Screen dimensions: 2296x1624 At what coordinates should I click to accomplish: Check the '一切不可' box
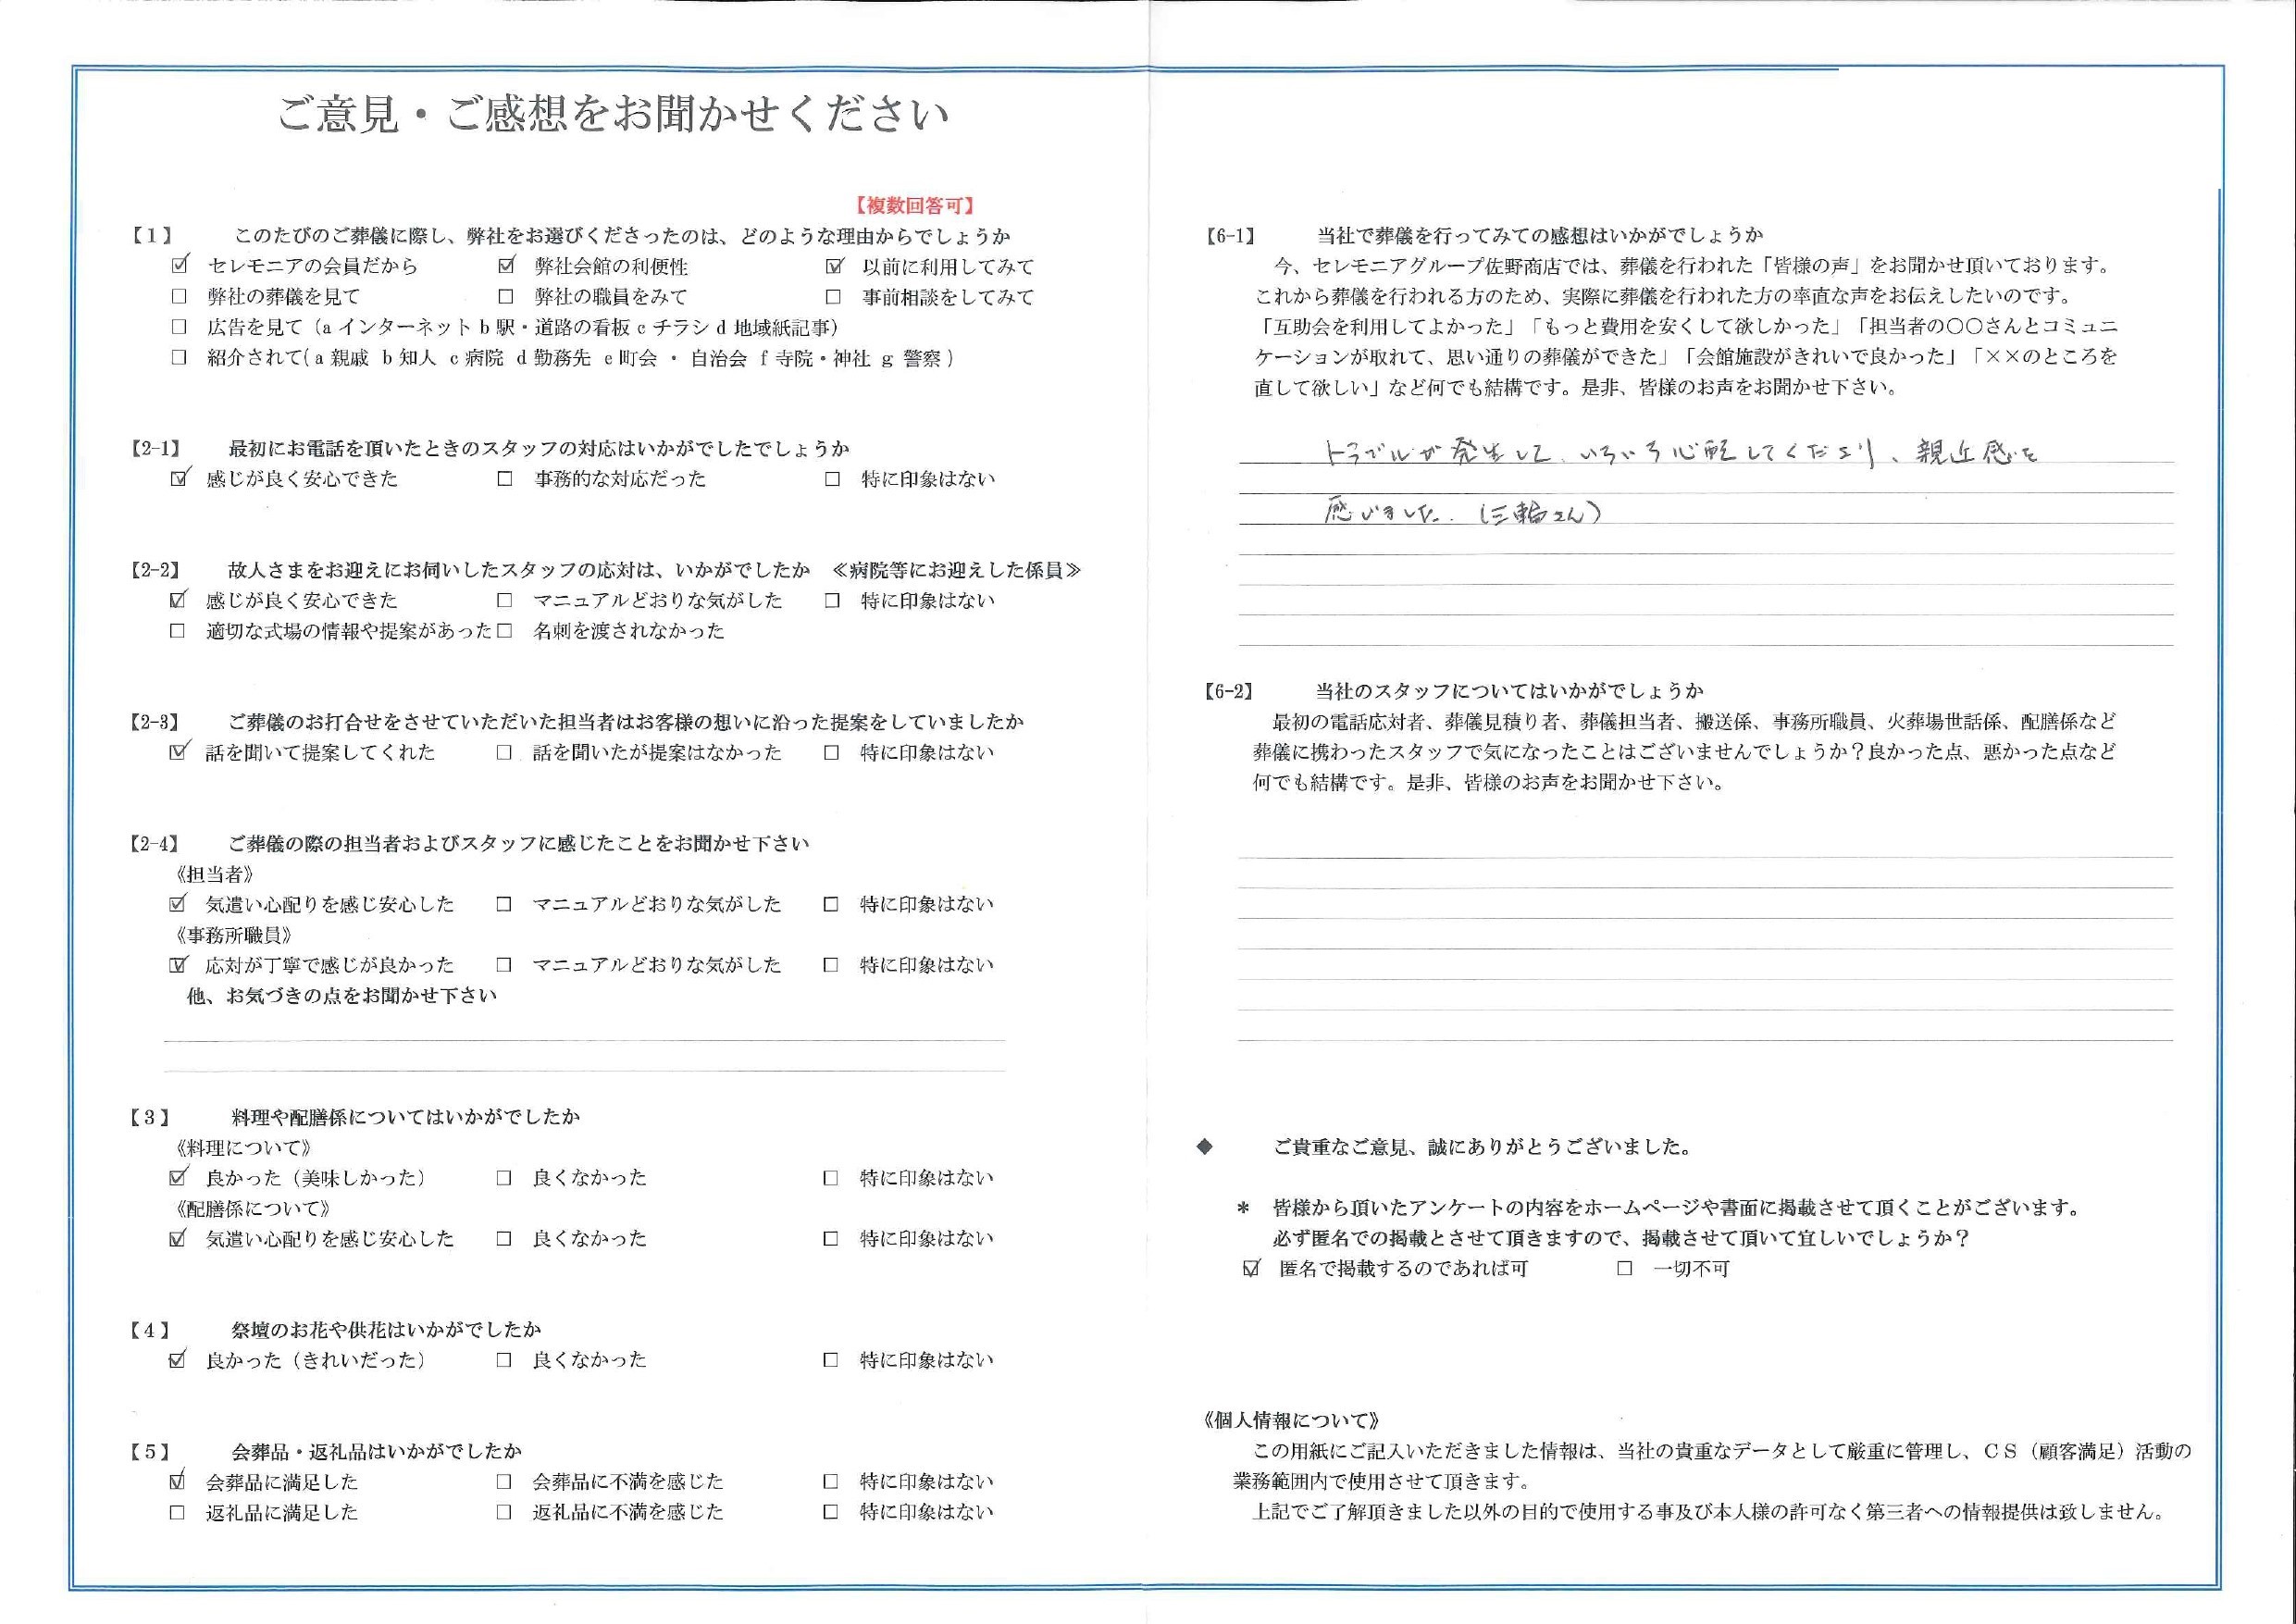(x=1625, y=1269)
